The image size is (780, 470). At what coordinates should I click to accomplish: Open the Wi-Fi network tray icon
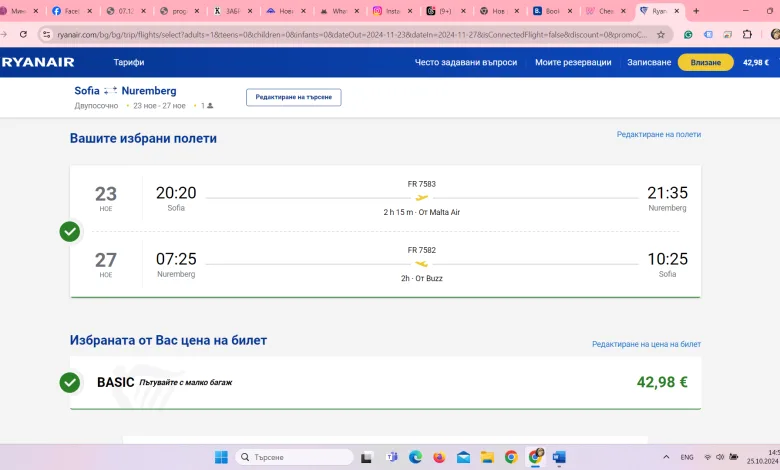707,457
